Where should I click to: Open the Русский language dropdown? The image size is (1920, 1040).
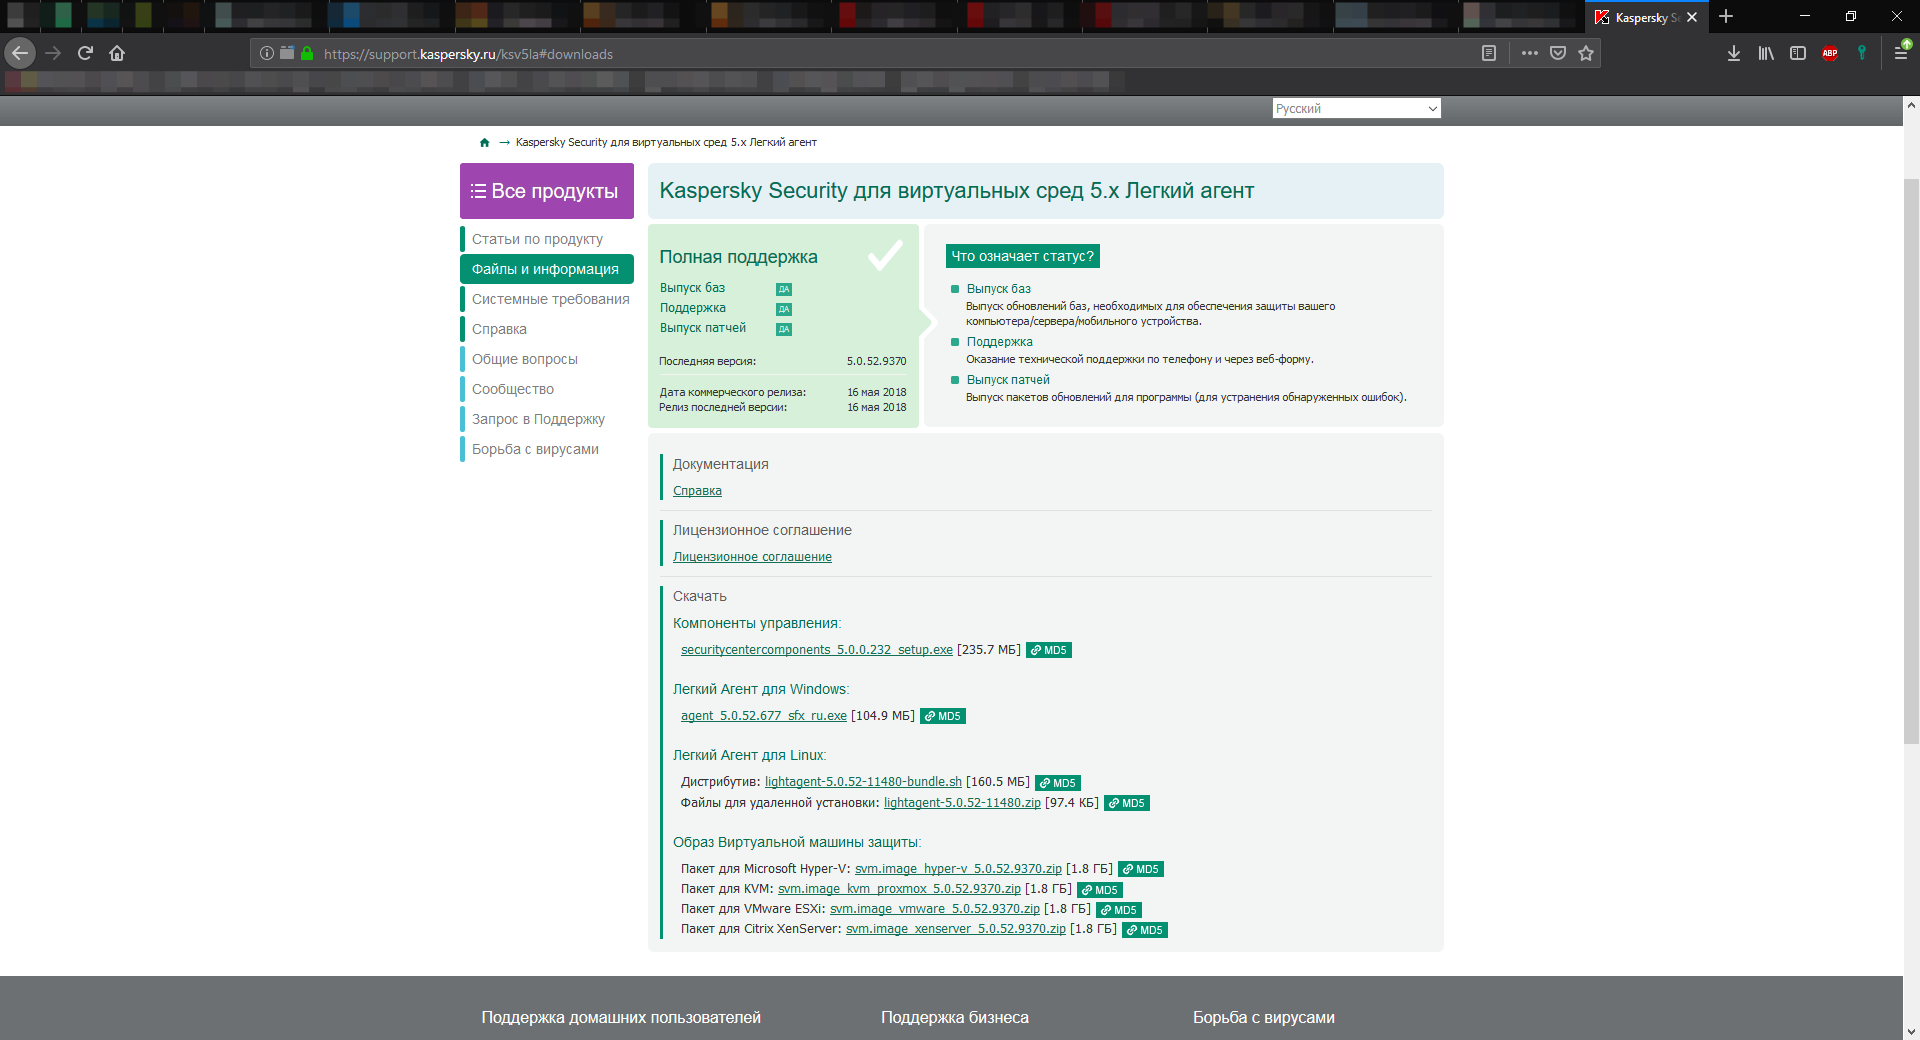(1356, 108)
